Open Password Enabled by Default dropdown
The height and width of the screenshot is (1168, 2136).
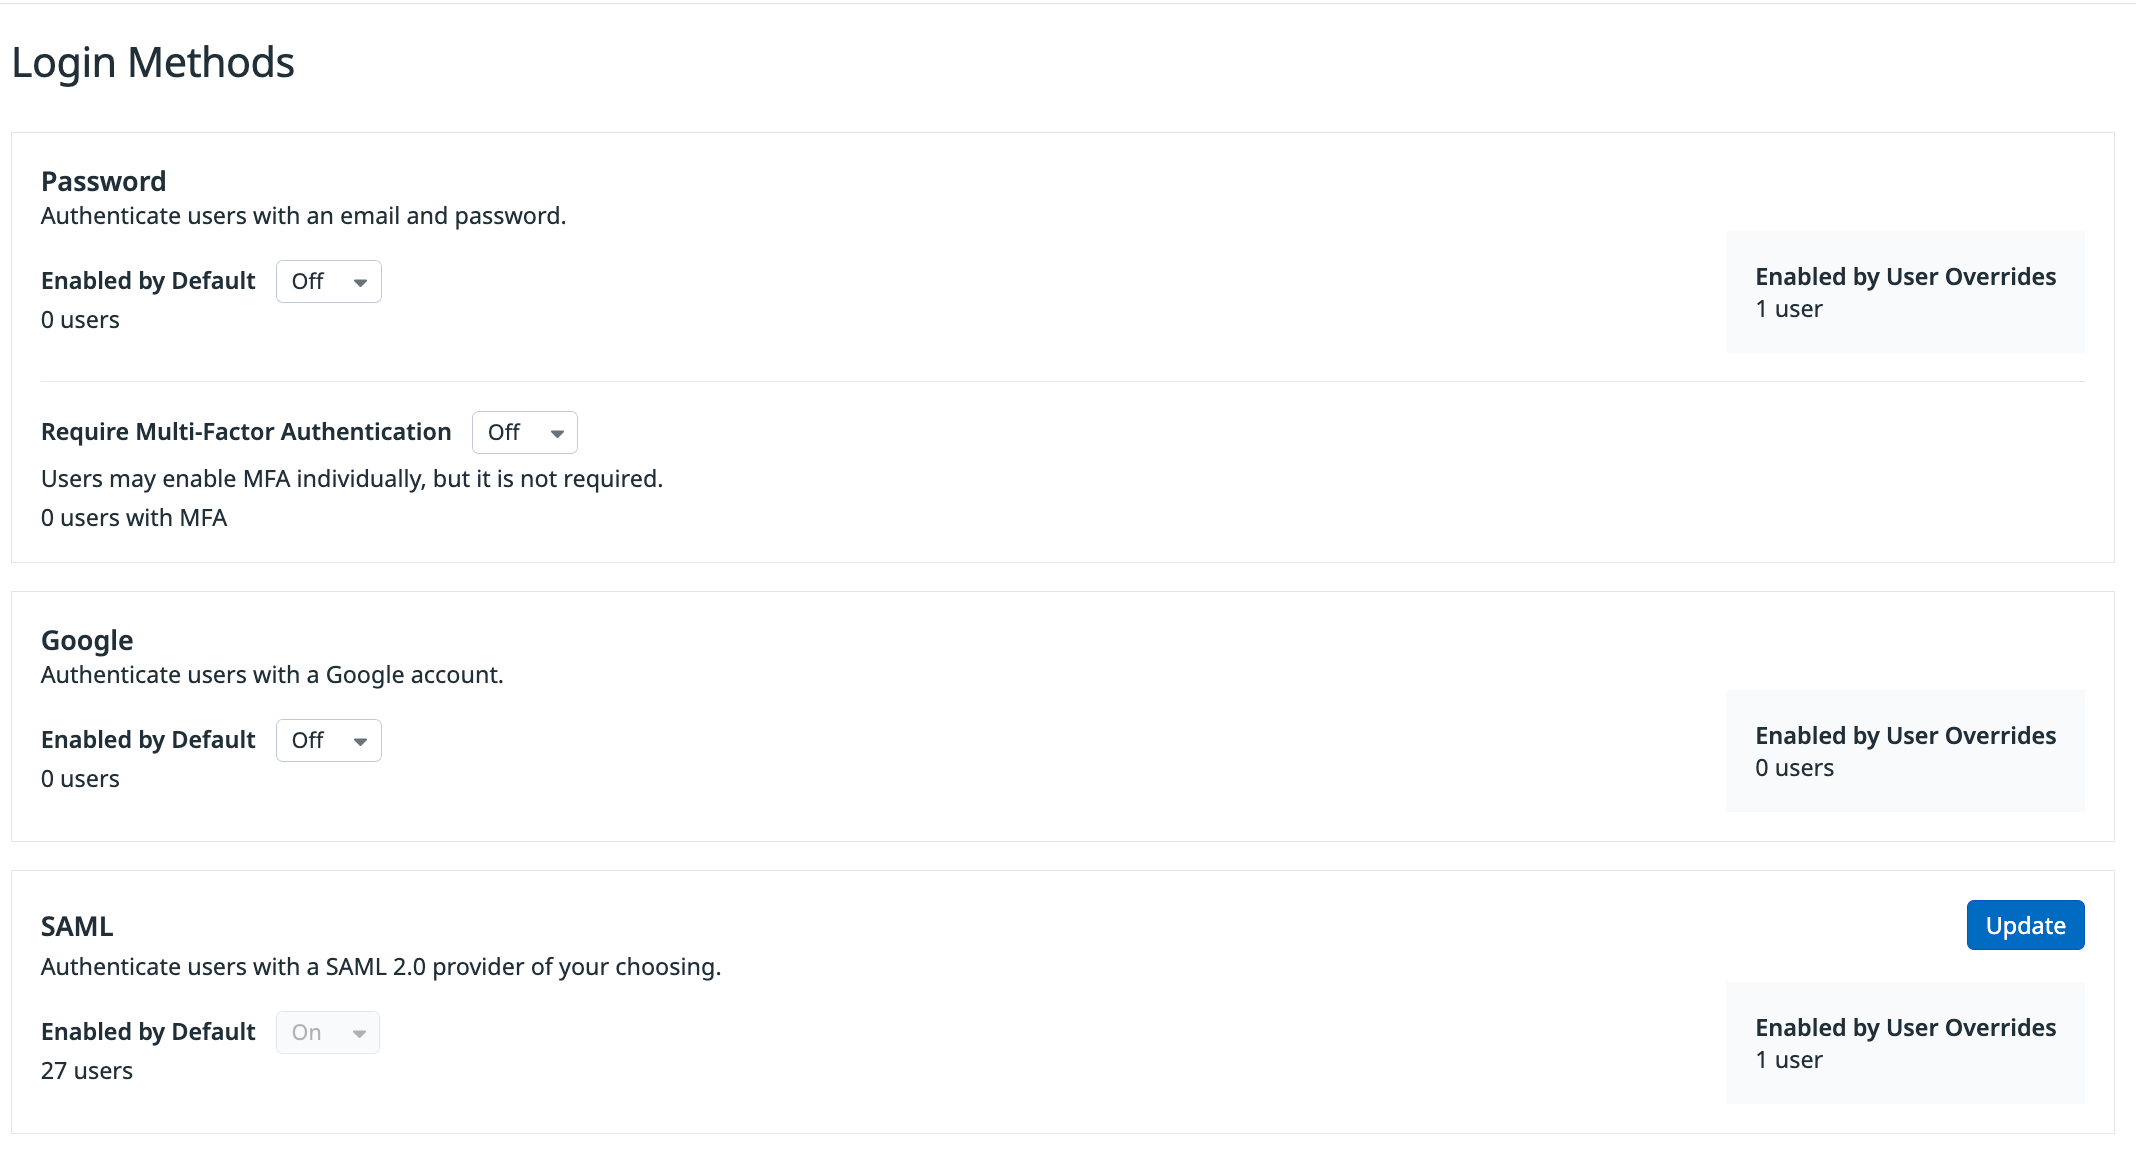(328, 282)
